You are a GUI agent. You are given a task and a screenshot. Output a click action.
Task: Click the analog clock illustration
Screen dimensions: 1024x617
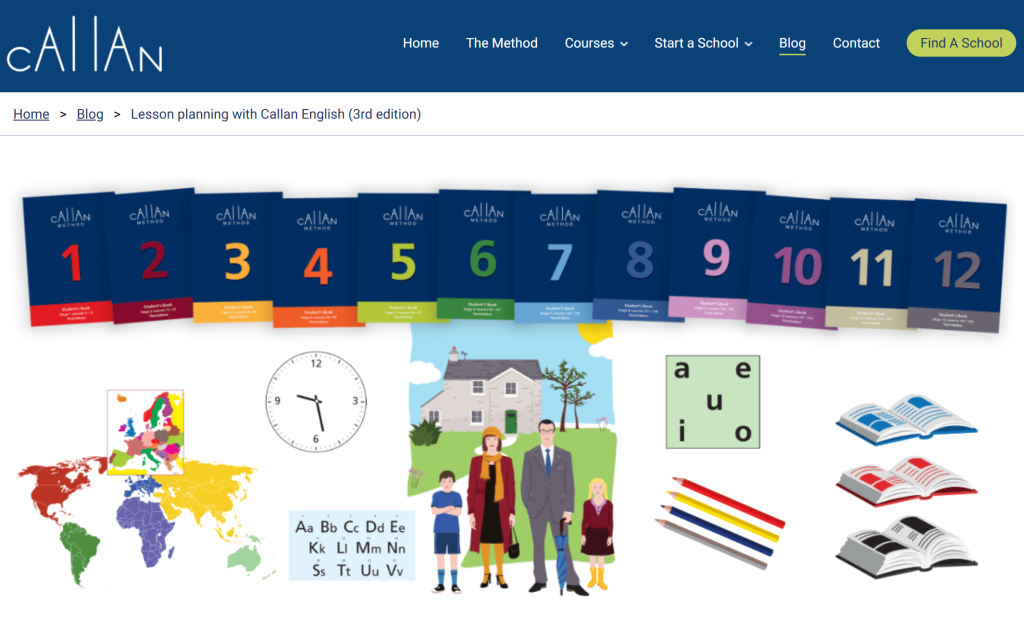(x=316, y=401)
